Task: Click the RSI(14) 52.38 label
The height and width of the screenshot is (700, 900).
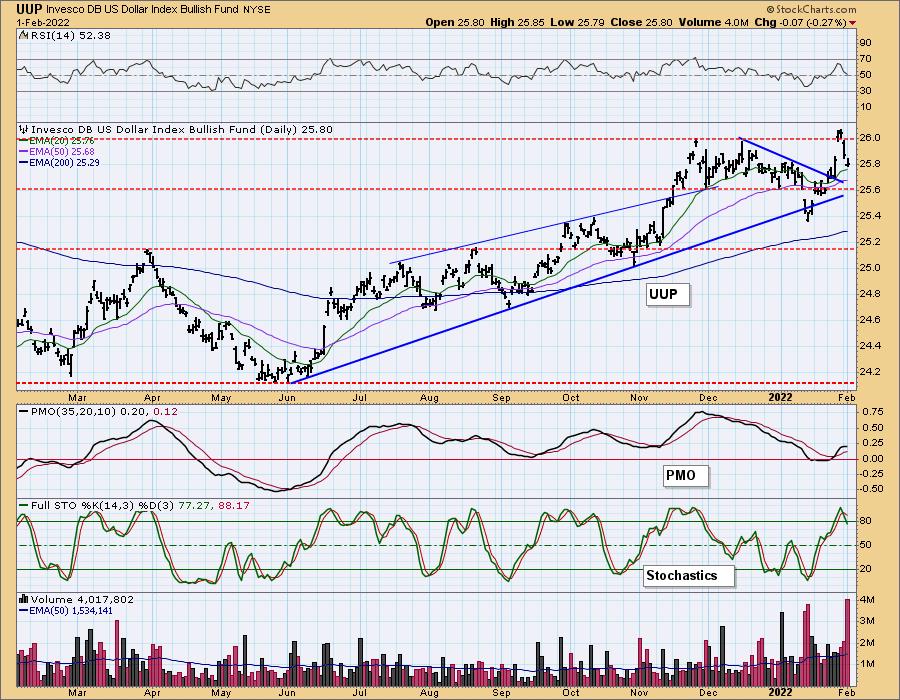Action: [71, 36]
